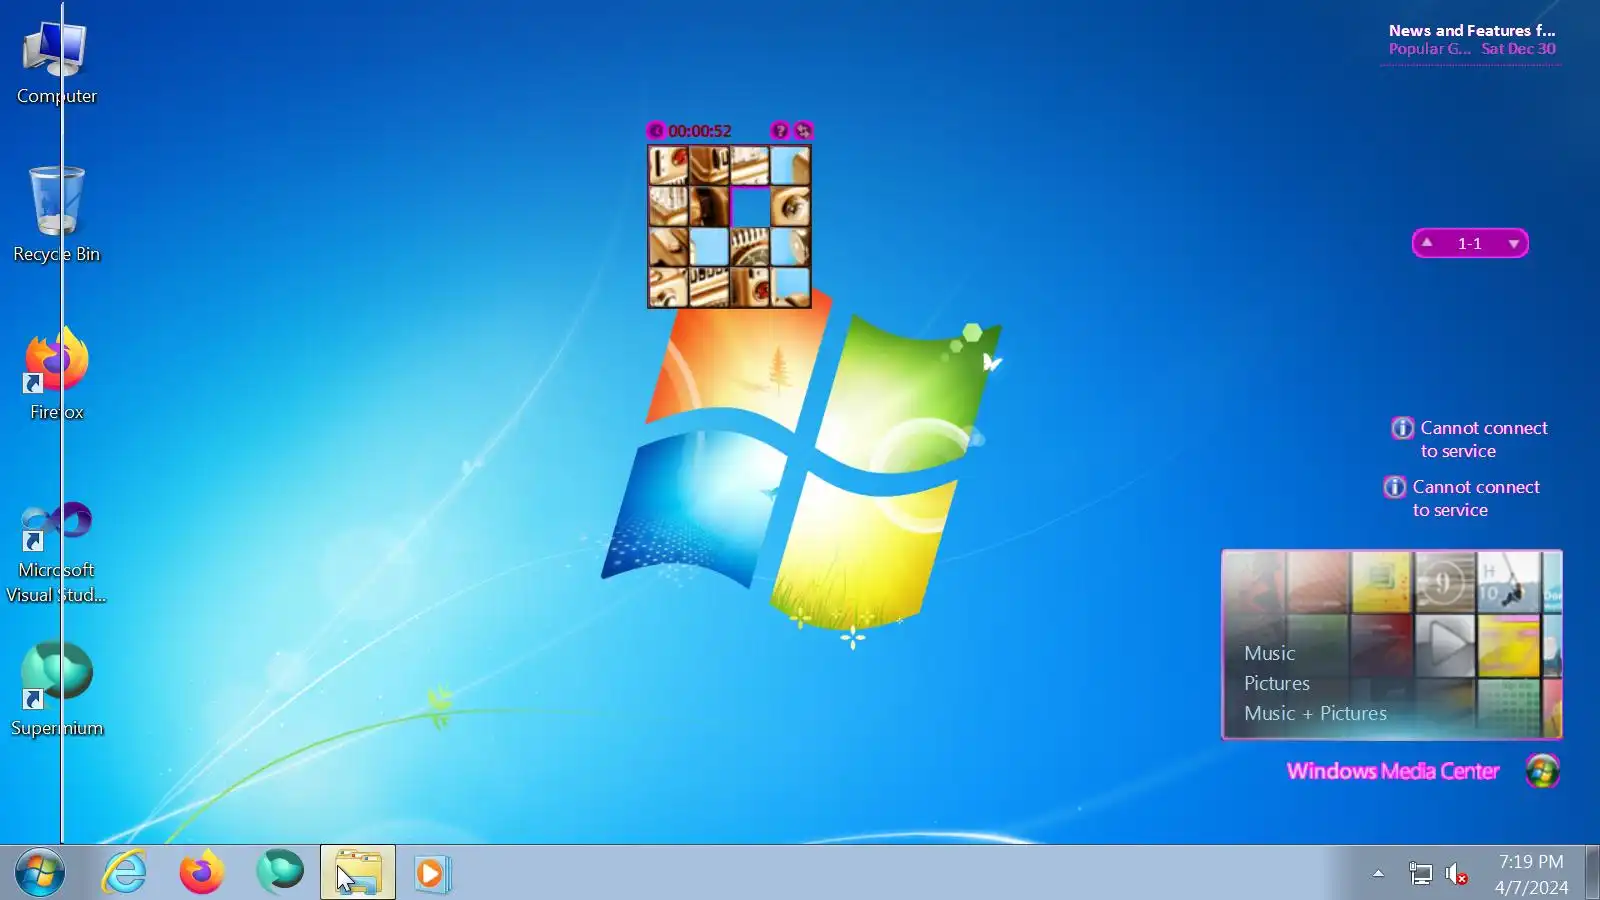The width and height of the screenshot is (1600, 900).
Task: Shuffle the puzzle with the arrows icon
Action: coord(803,131)
